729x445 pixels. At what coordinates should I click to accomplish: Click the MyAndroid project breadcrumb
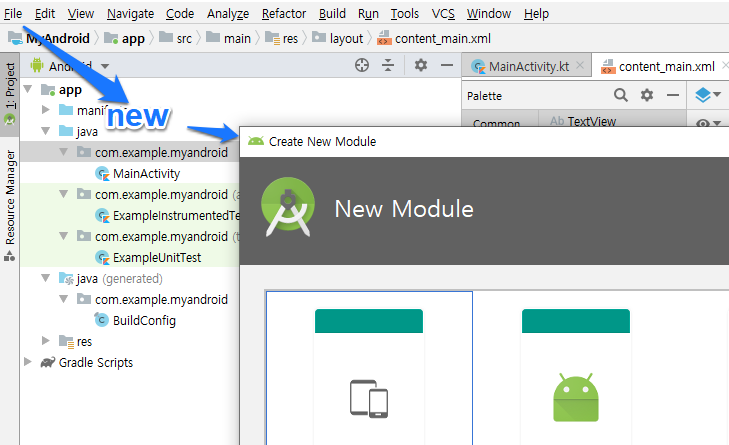(x=49, y=39)
